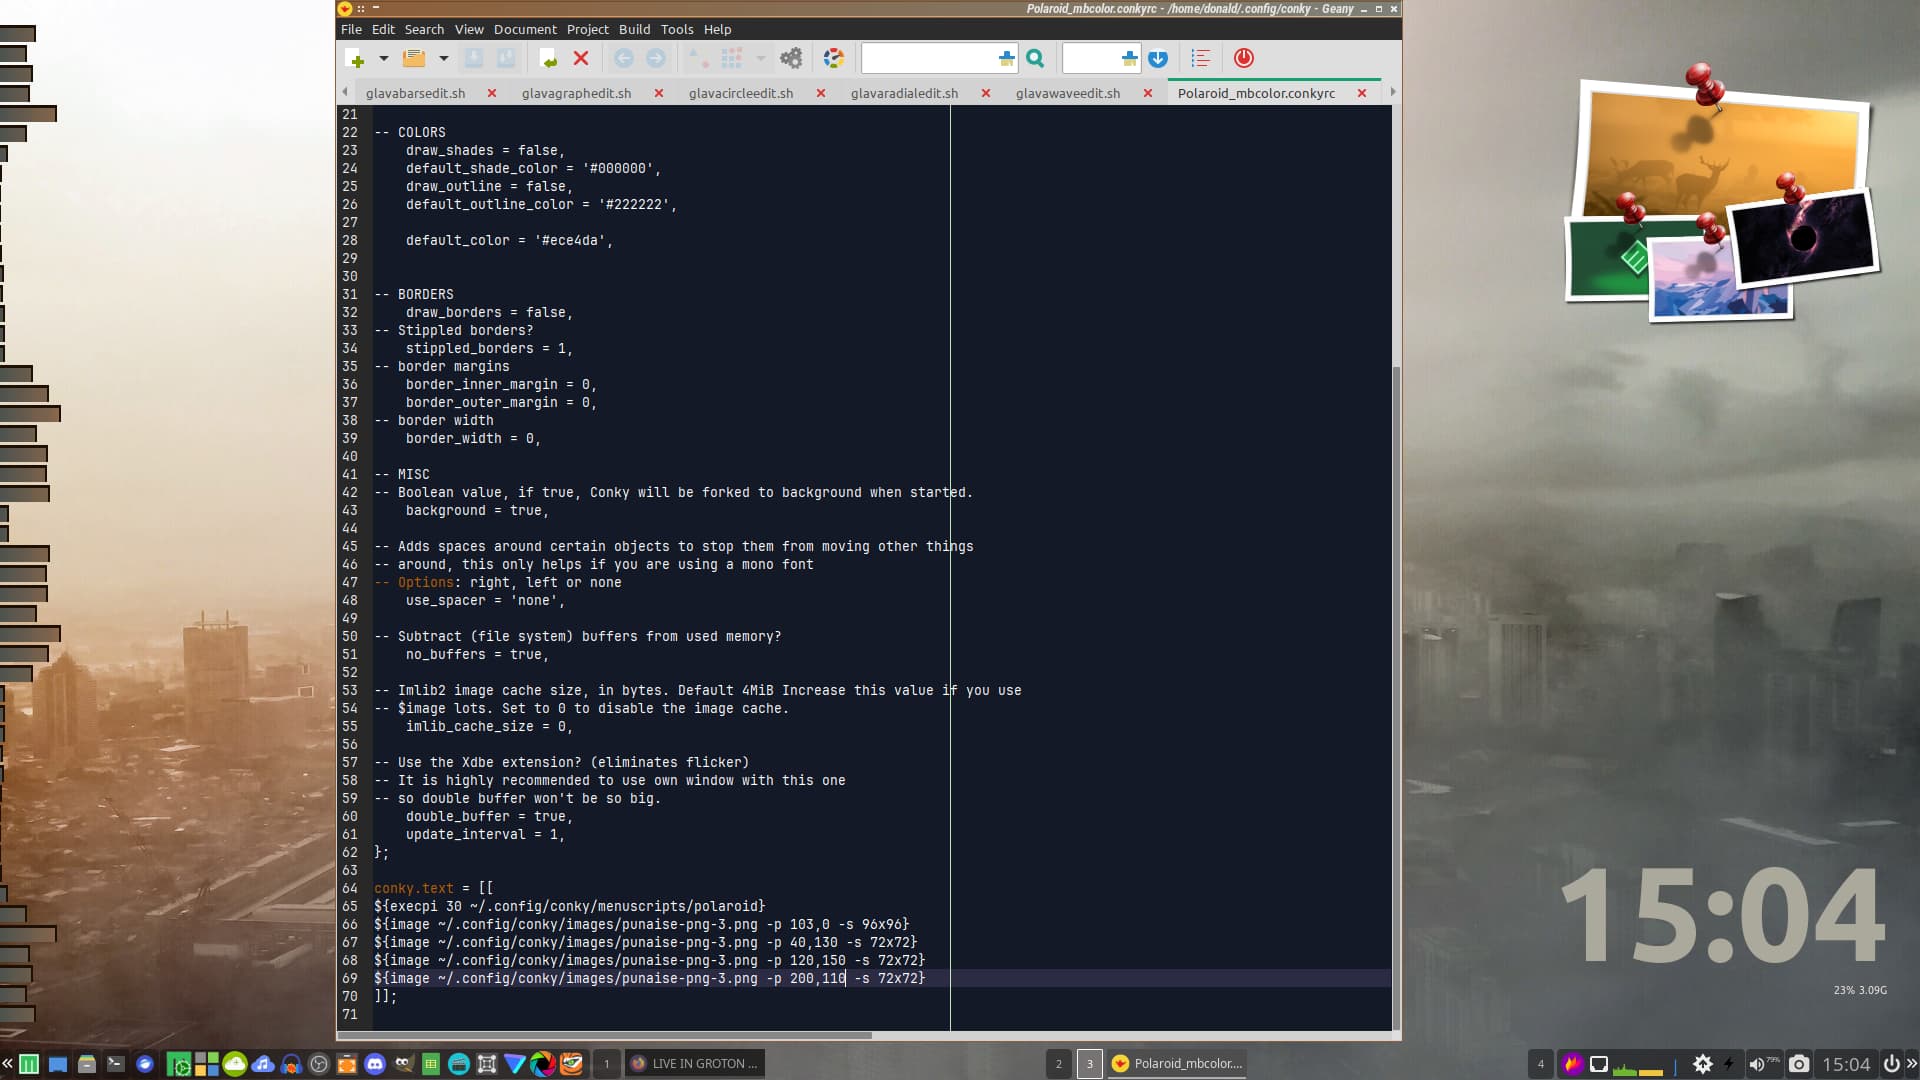Click the red quit power icon
1920x1080 pixels.
tap(1244, 59)
